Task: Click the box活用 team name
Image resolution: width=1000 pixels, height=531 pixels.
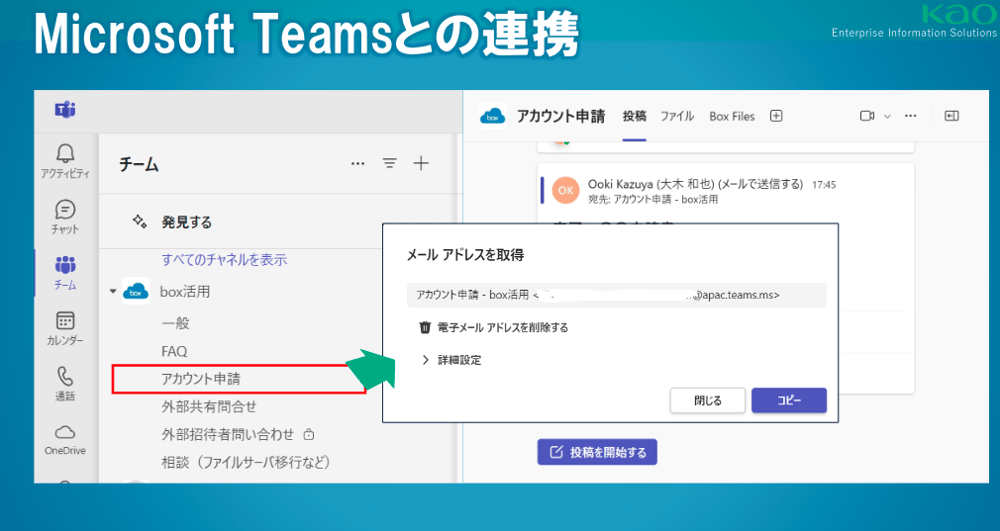Action: (184, 292)
